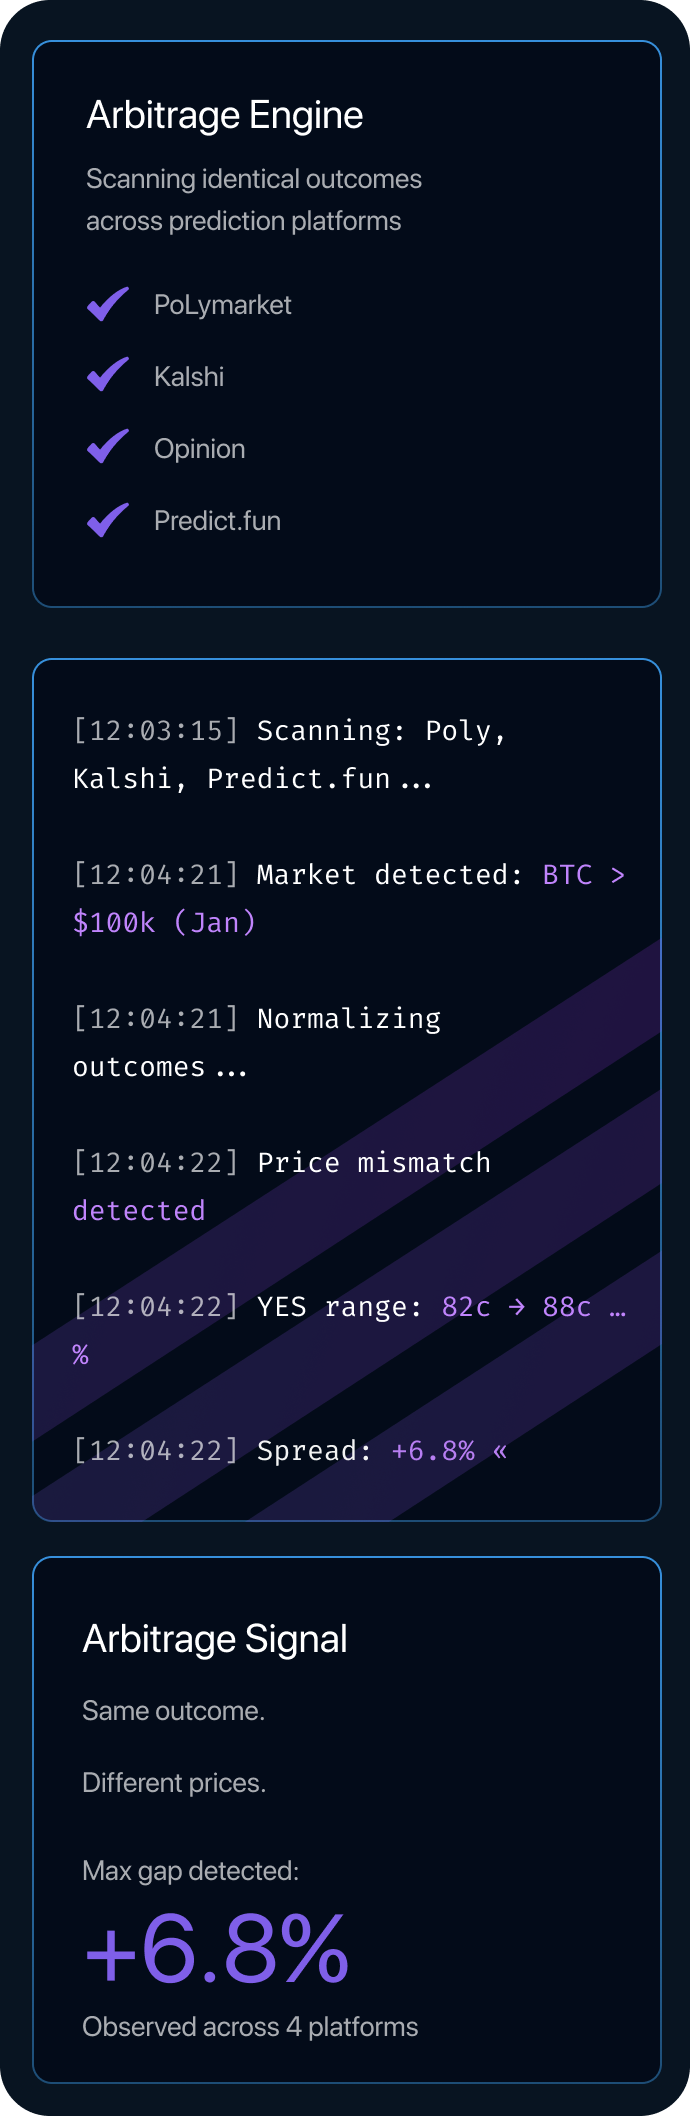Image resolution: width=690 pixels, height=2116 pixels.
Task: Click the Normalizing outcomes log entry
Action: (x=348, y=1019)
